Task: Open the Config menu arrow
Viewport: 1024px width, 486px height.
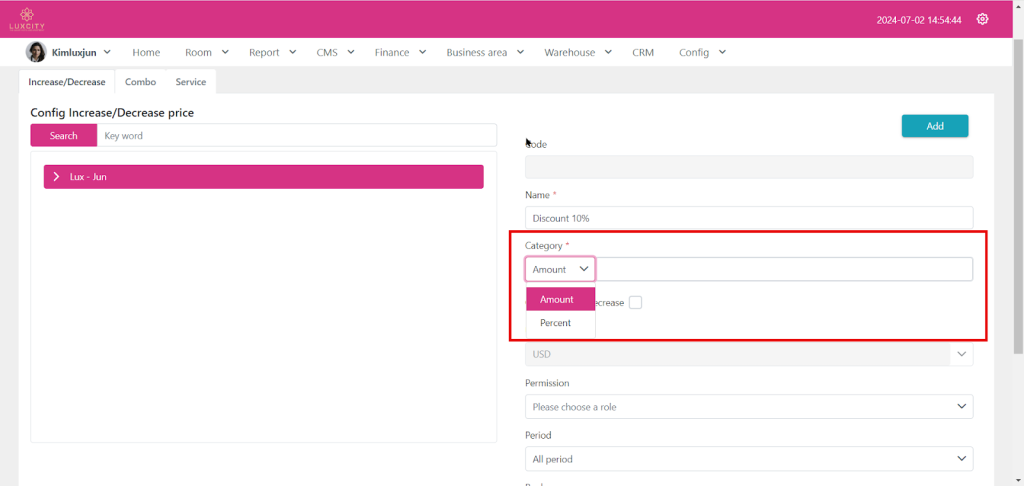Action: [721, 52]
